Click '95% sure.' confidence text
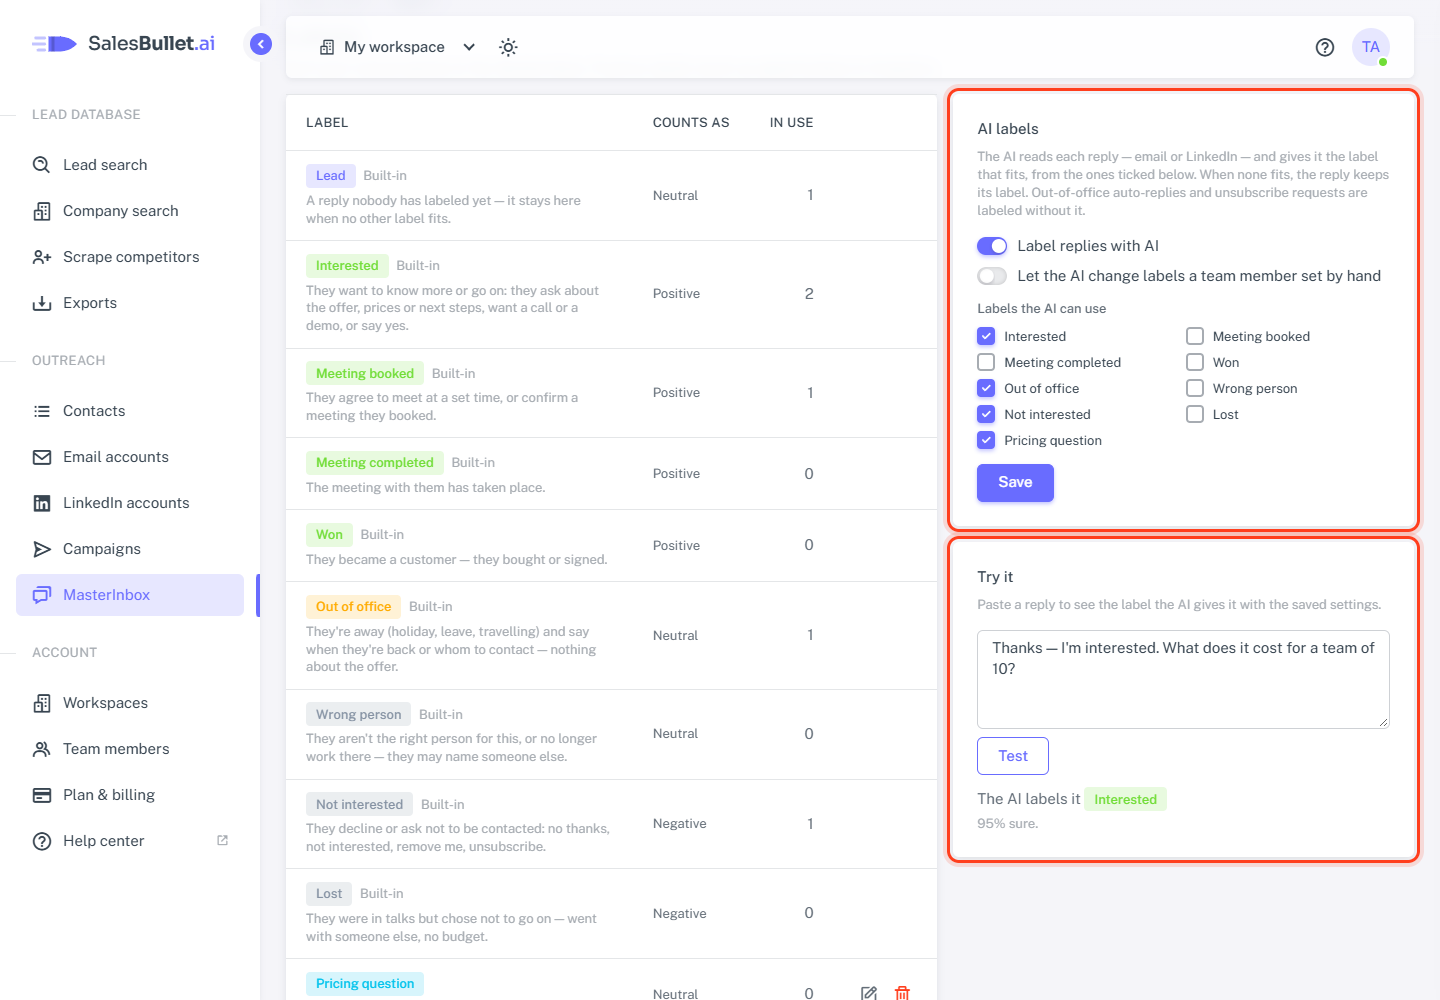 pos(1008,824)
